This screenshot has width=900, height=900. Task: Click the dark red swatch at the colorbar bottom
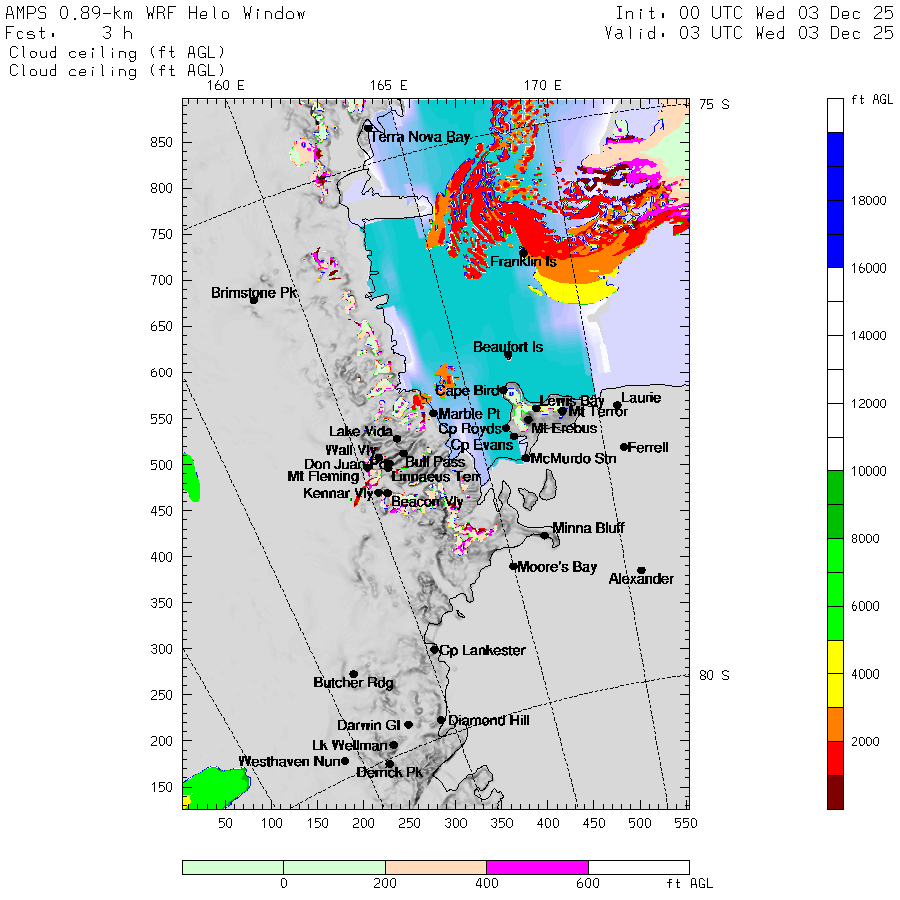835,792
